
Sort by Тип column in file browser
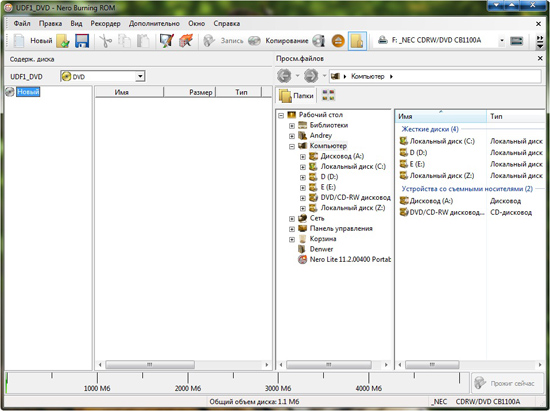tap(516, 116)
